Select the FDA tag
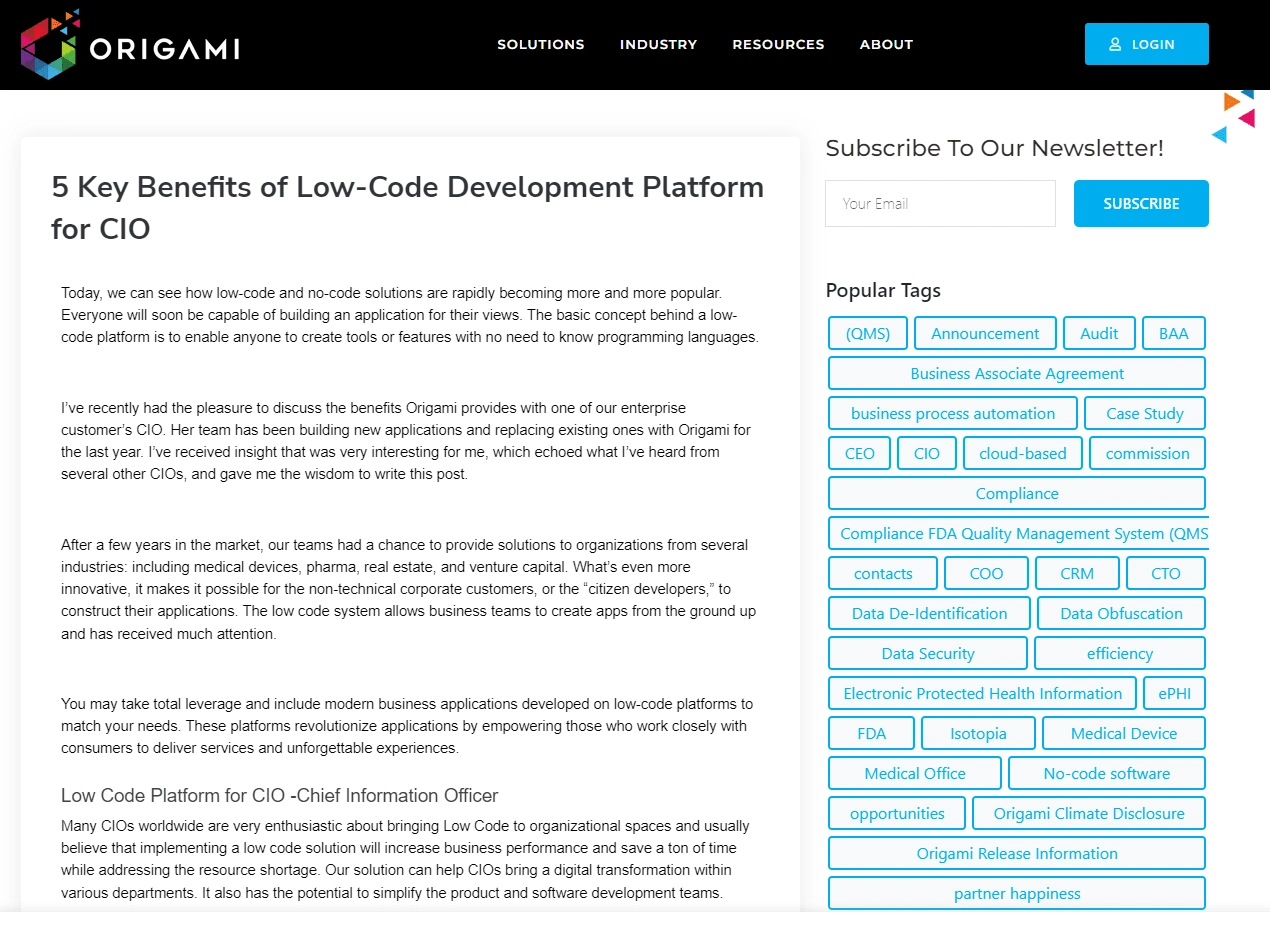Screen dimensions: 1270x926 pyautogui.click(x=872, y=733)
